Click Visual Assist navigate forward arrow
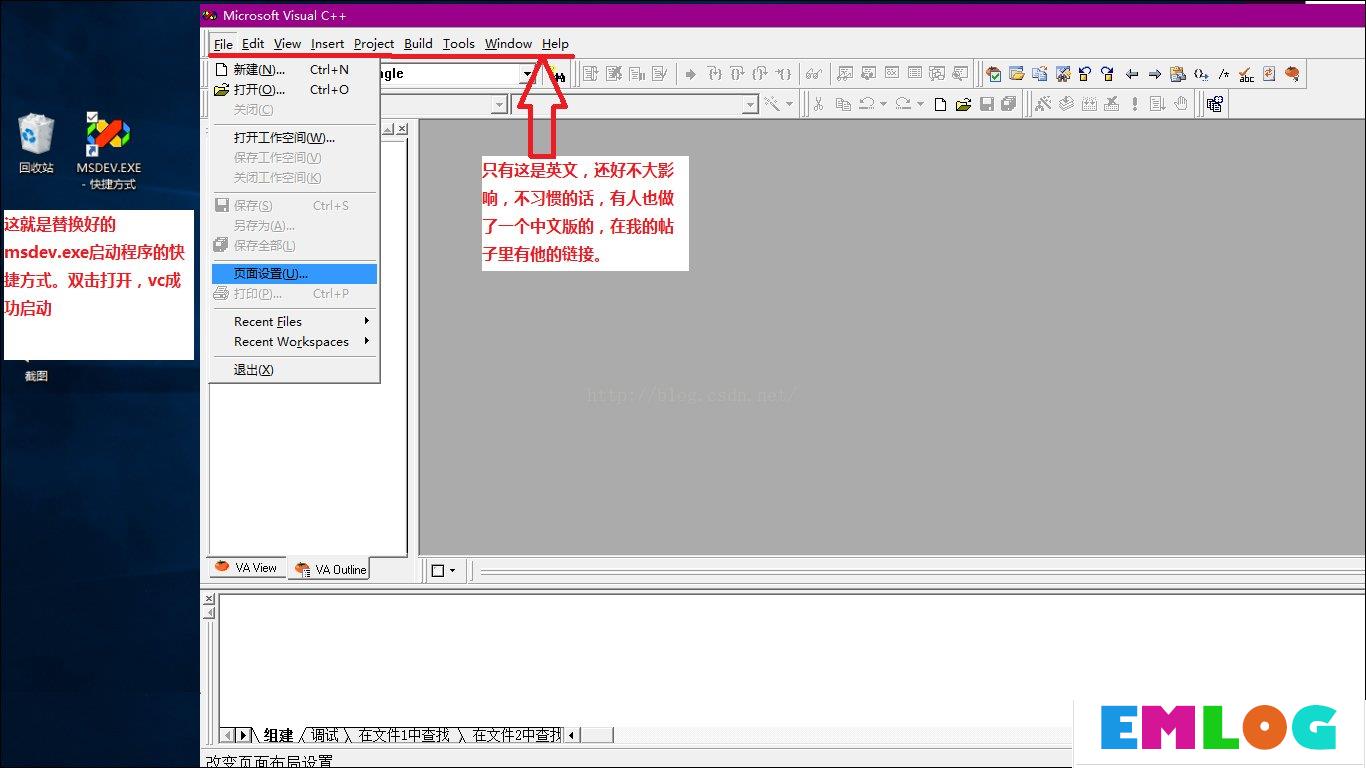The image size is (1366, 768). [1155, 74]
